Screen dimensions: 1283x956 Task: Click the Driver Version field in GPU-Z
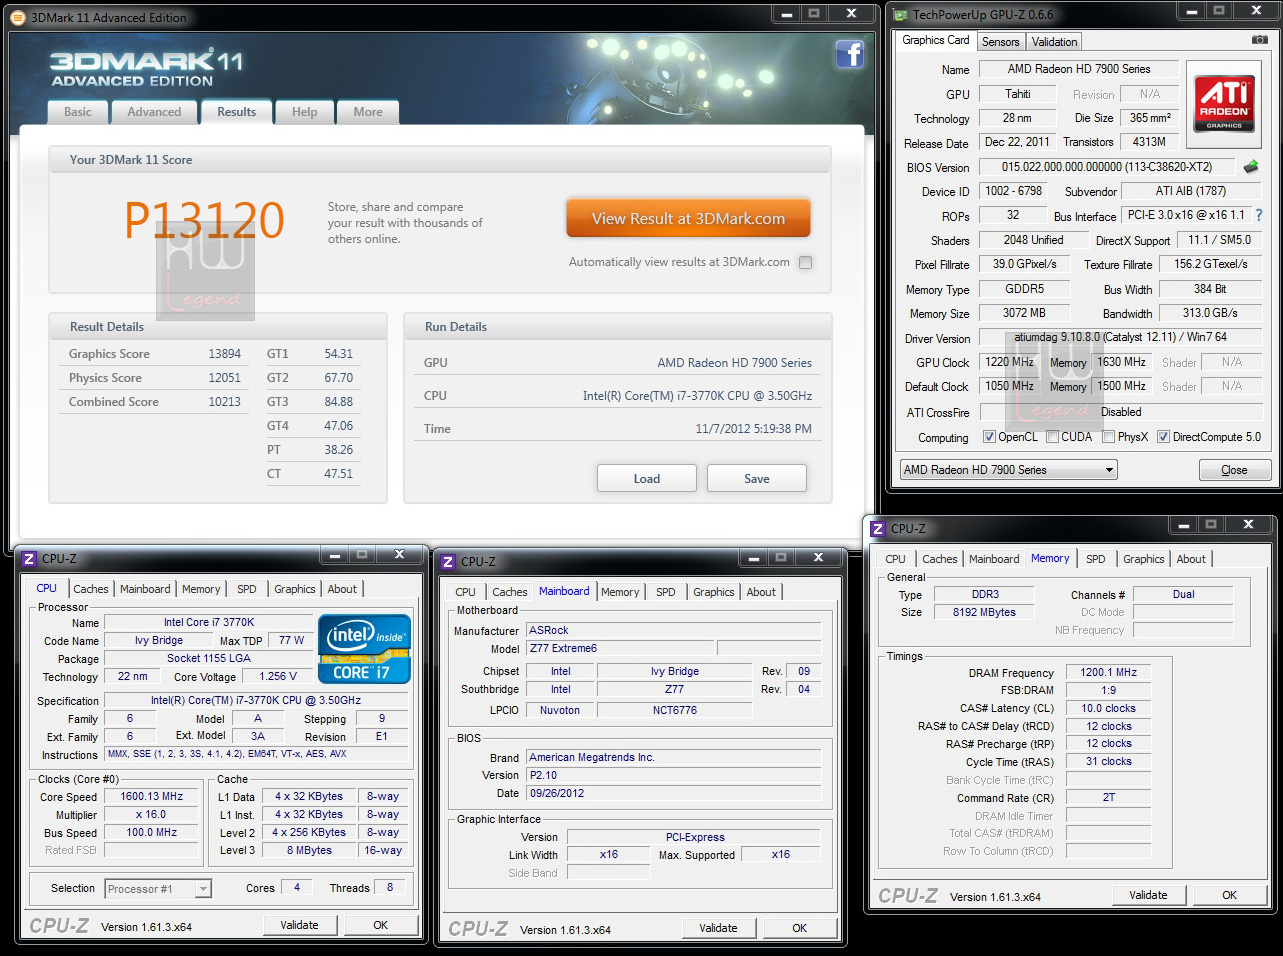coord(1120,337)
